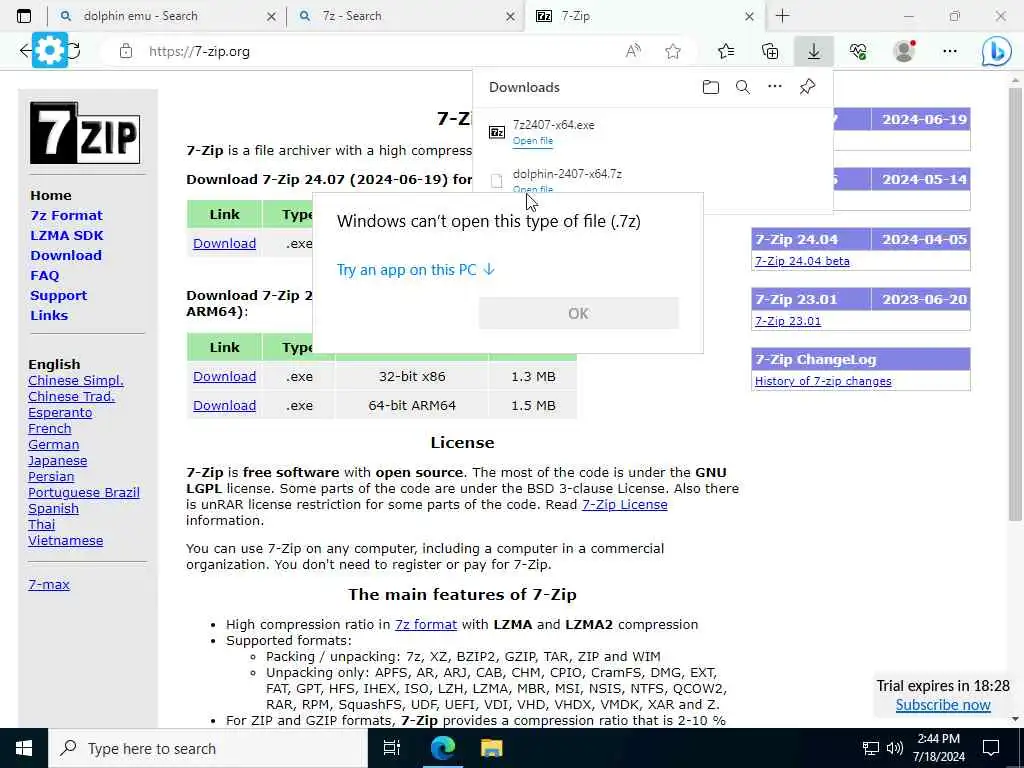The image size is (1024, 768).
Task: Download first 7-Zip 24.07 exe link
Action: coord(224,244)
